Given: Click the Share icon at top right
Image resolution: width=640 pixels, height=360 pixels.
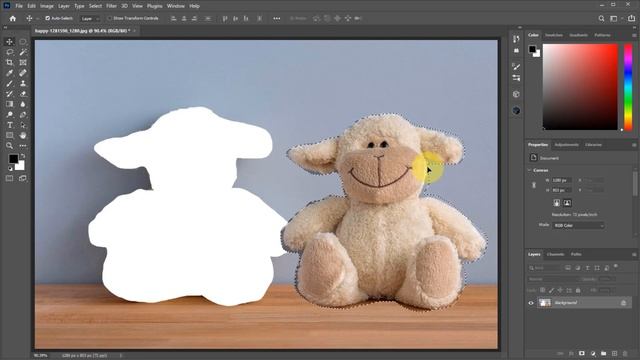Looking at the screenshot, I should [x=631, y=18].
